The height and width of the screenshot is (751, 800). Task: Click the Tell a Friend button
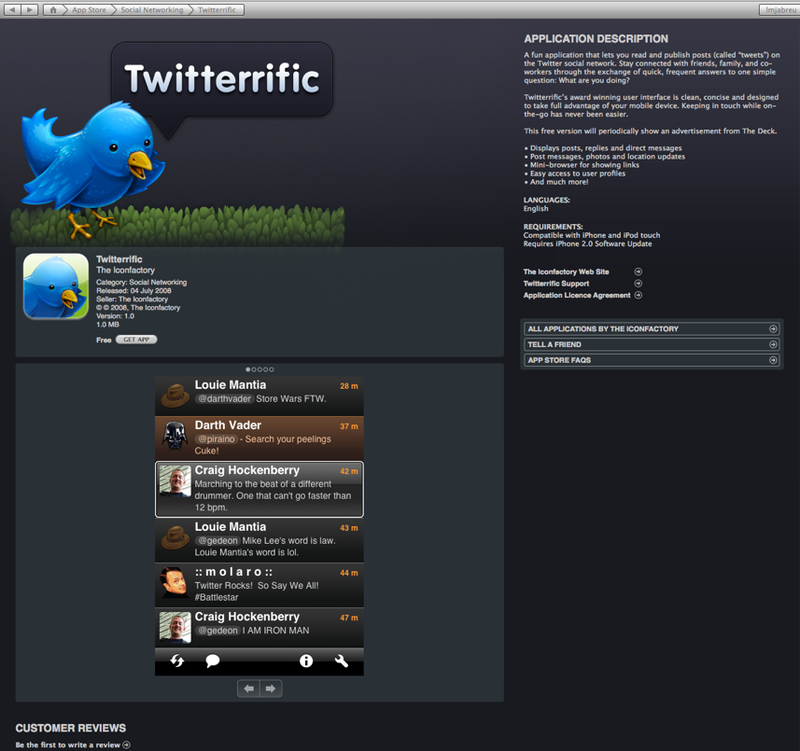652,344
